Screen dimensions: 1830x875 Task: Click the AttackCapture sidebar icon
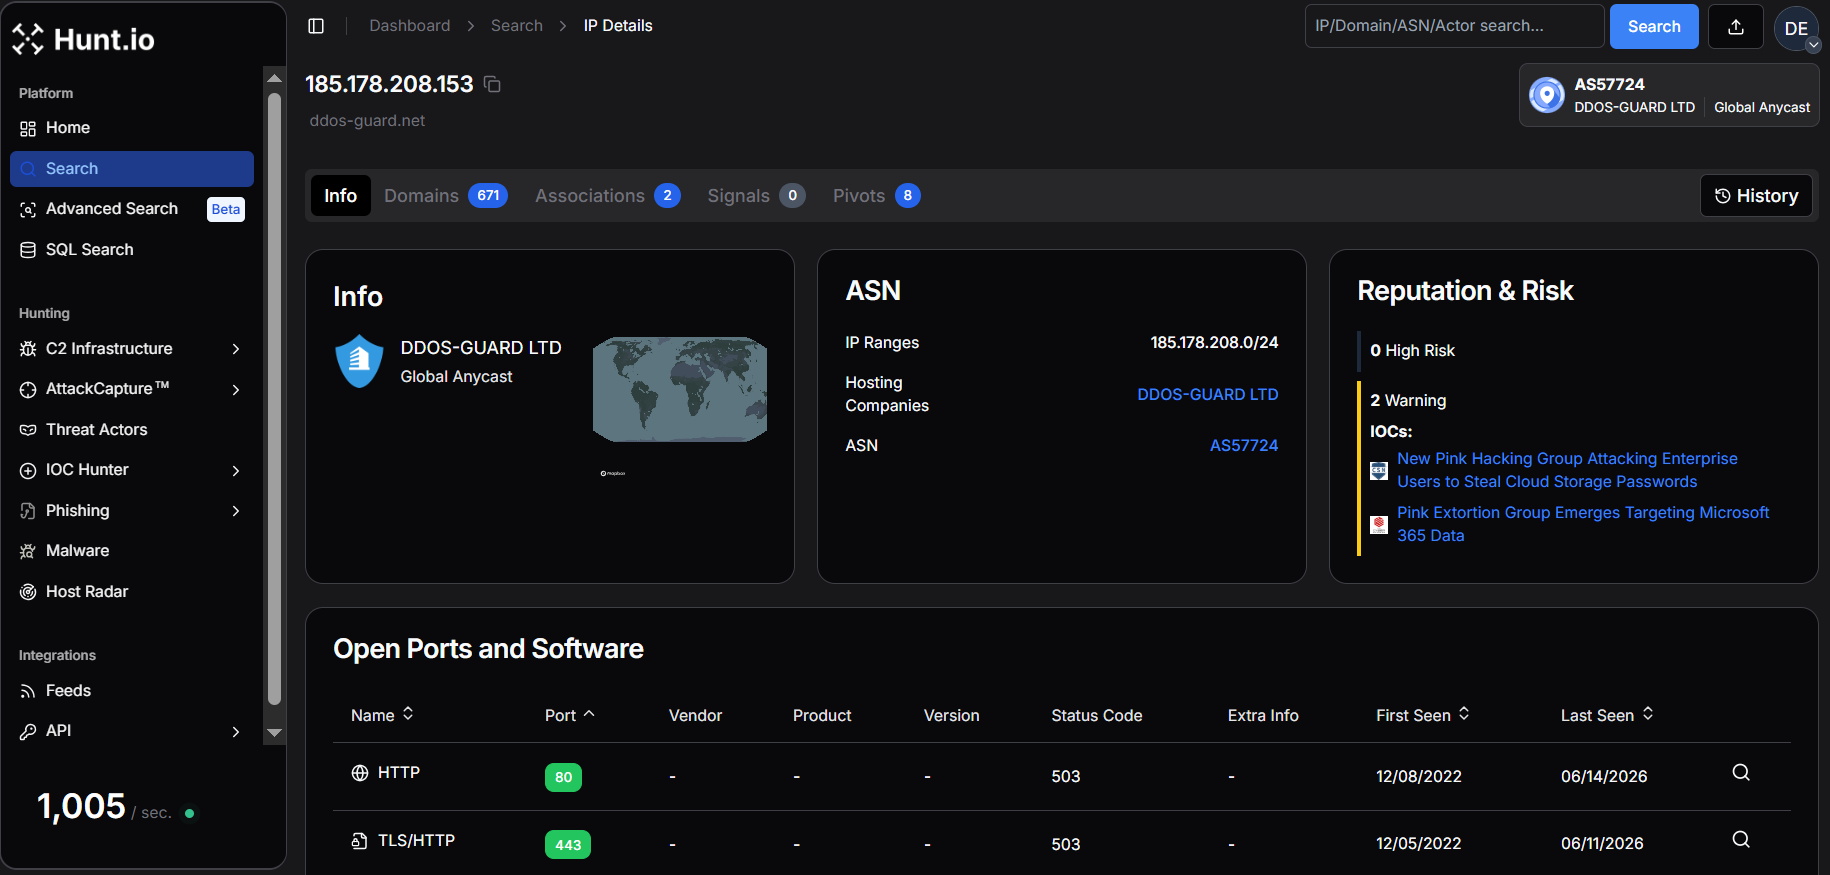pos(28,389)
